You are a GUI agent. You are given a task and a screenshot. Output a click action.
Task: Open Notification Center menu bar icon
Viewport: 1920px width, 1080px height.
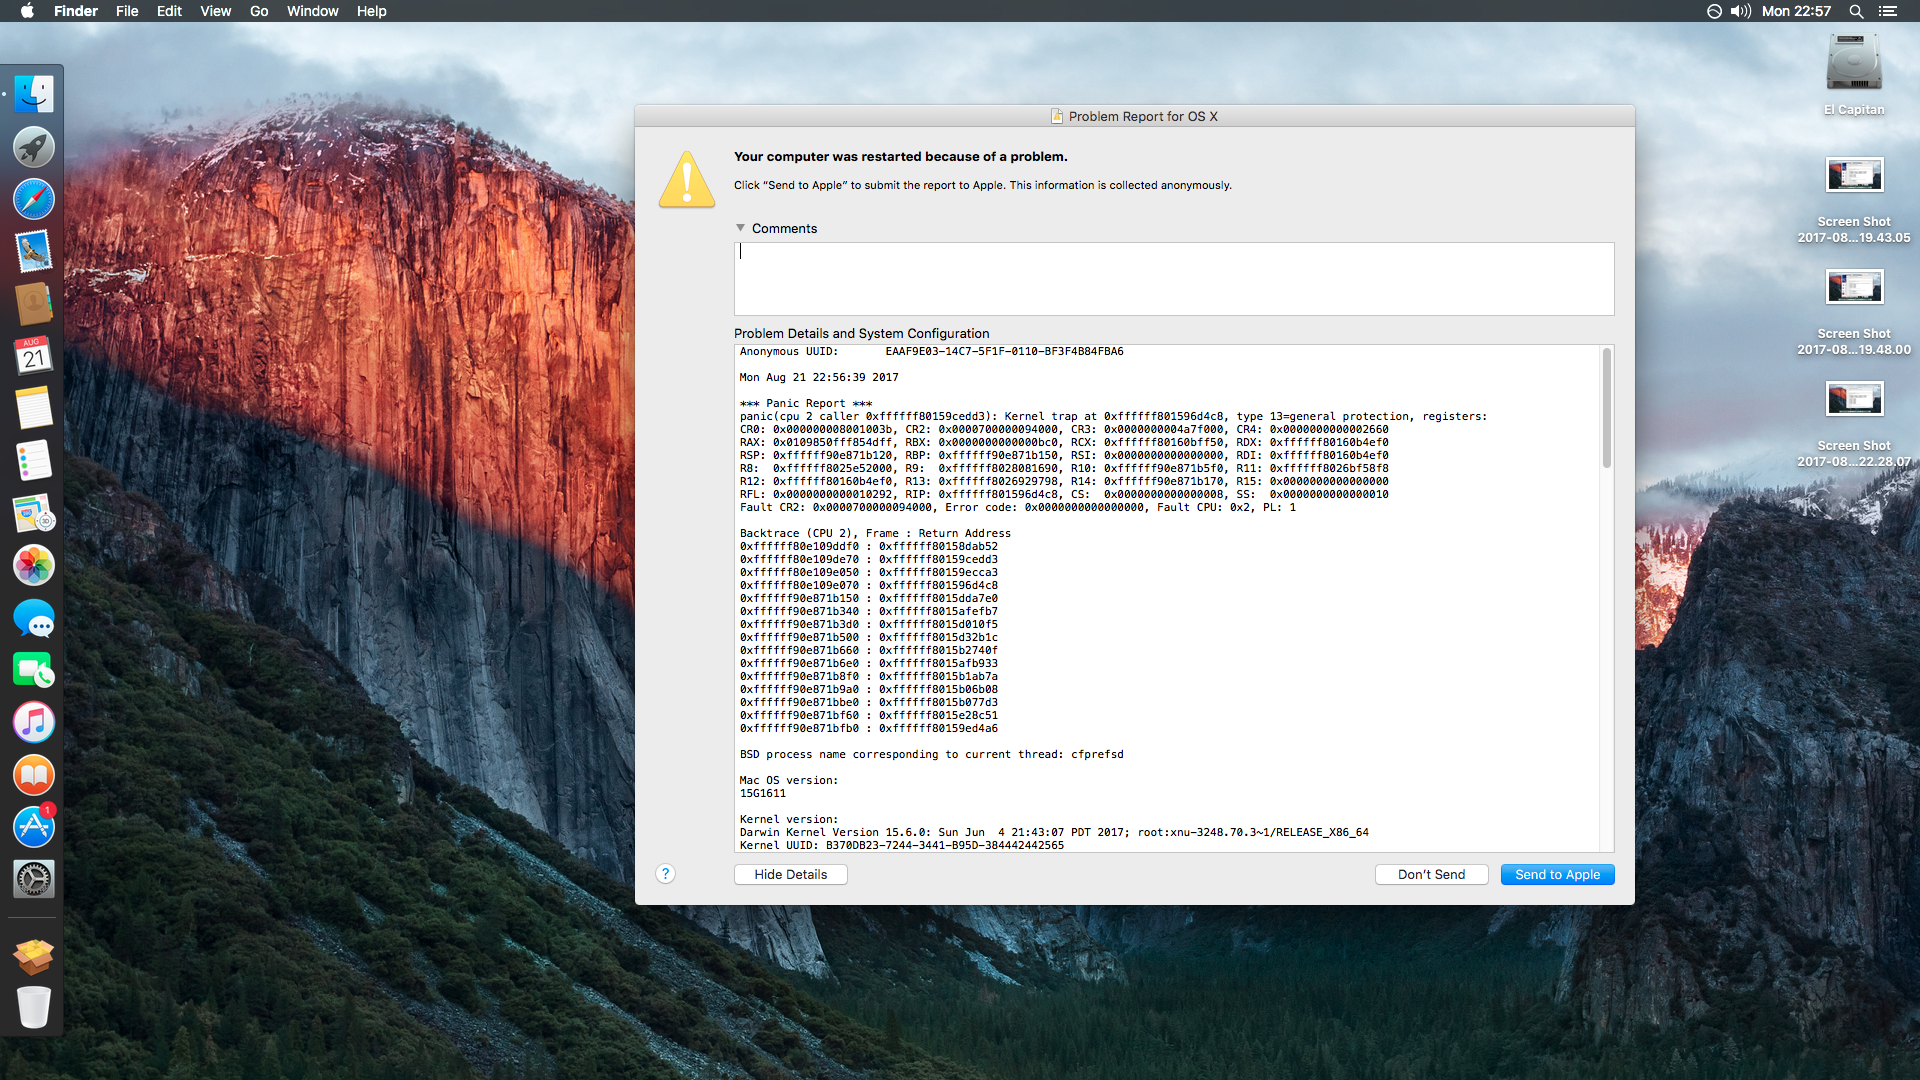pos(1888,11)
